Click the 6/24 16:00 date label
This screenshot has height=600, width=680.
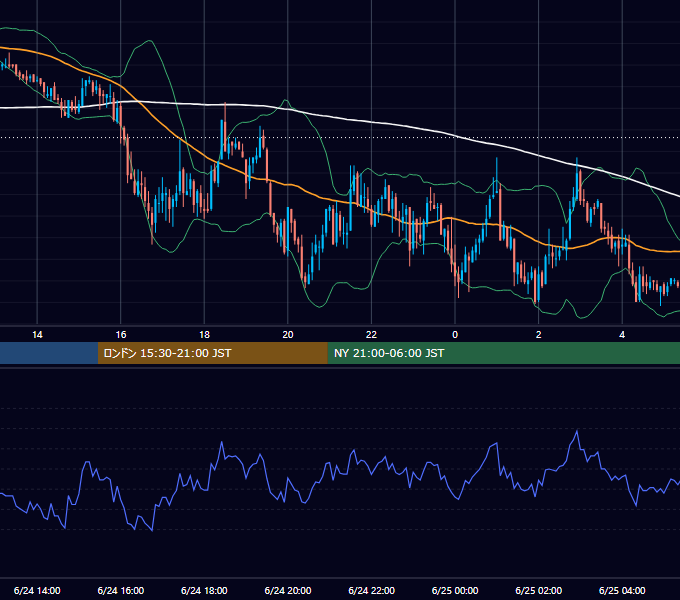[x=121, y=590]
